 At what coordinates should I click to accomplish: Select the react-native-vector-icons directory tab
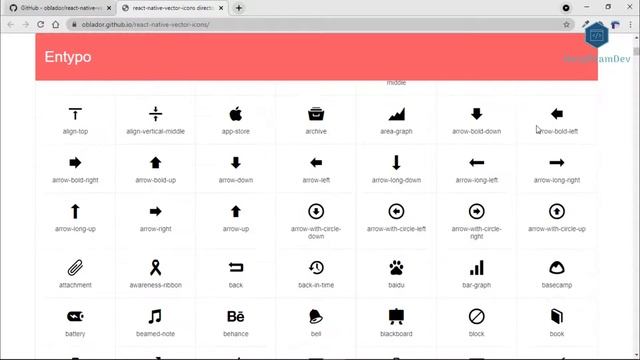click(x=172, y=8)
